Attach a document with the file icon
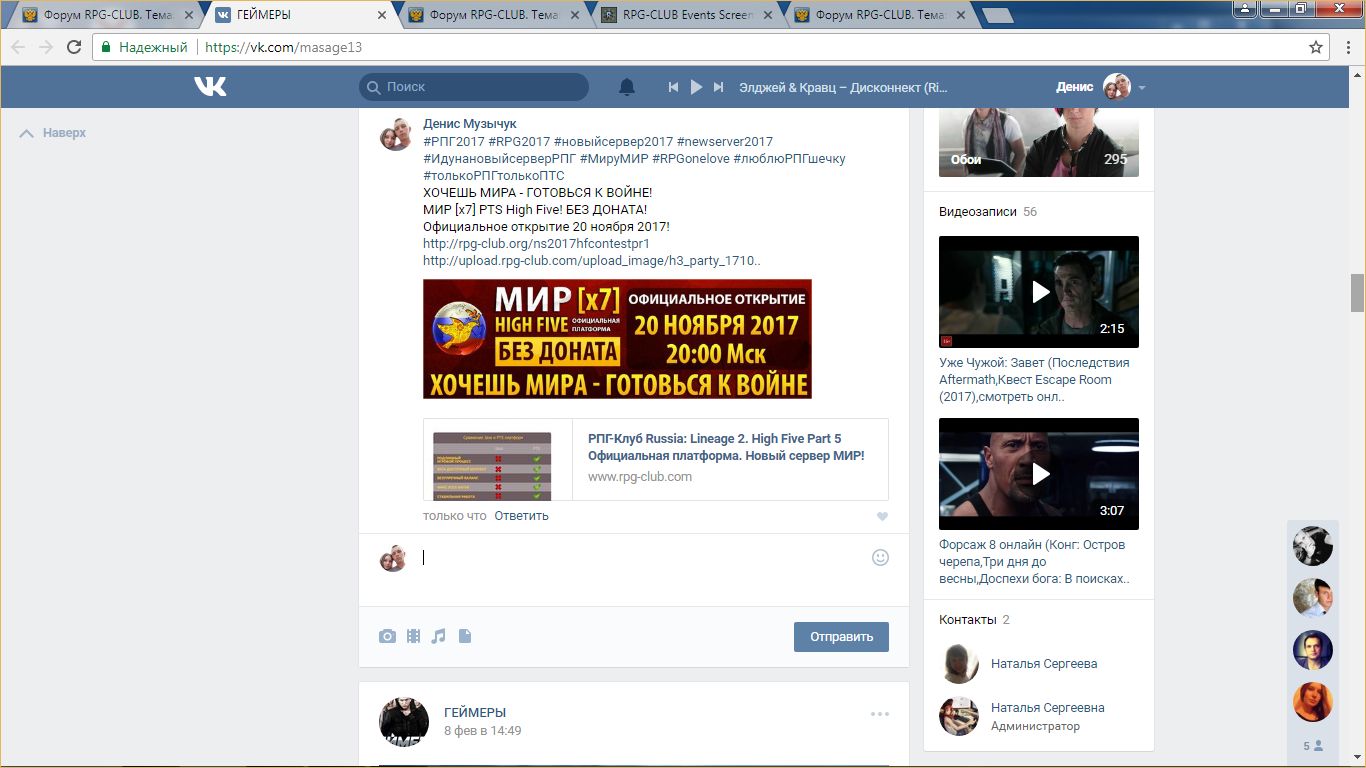The image size is (1366, 768). click(464, 636)
